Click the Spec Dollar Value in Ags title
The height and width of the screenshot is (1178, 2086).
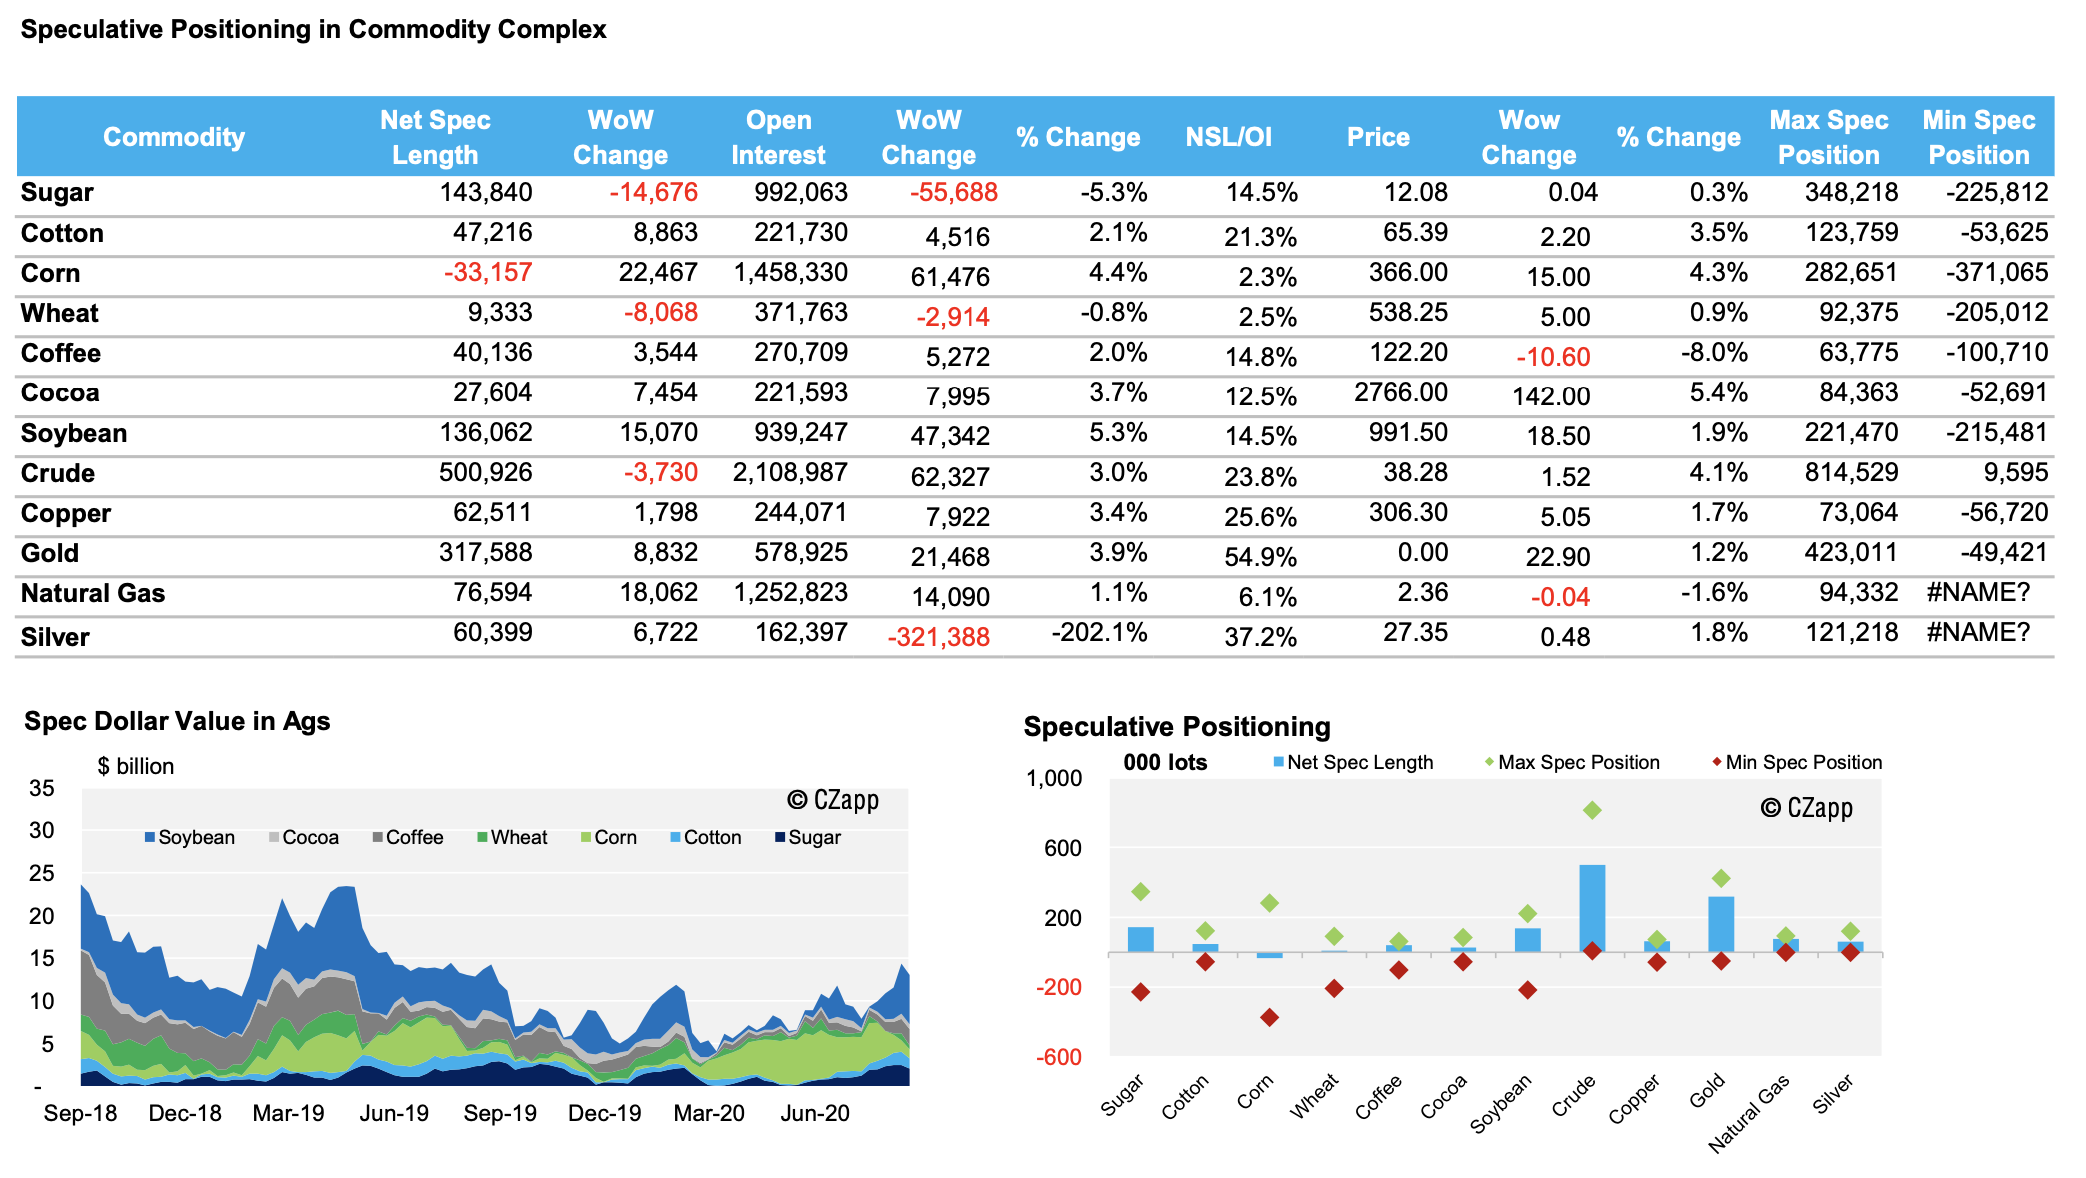click(177, 721)
